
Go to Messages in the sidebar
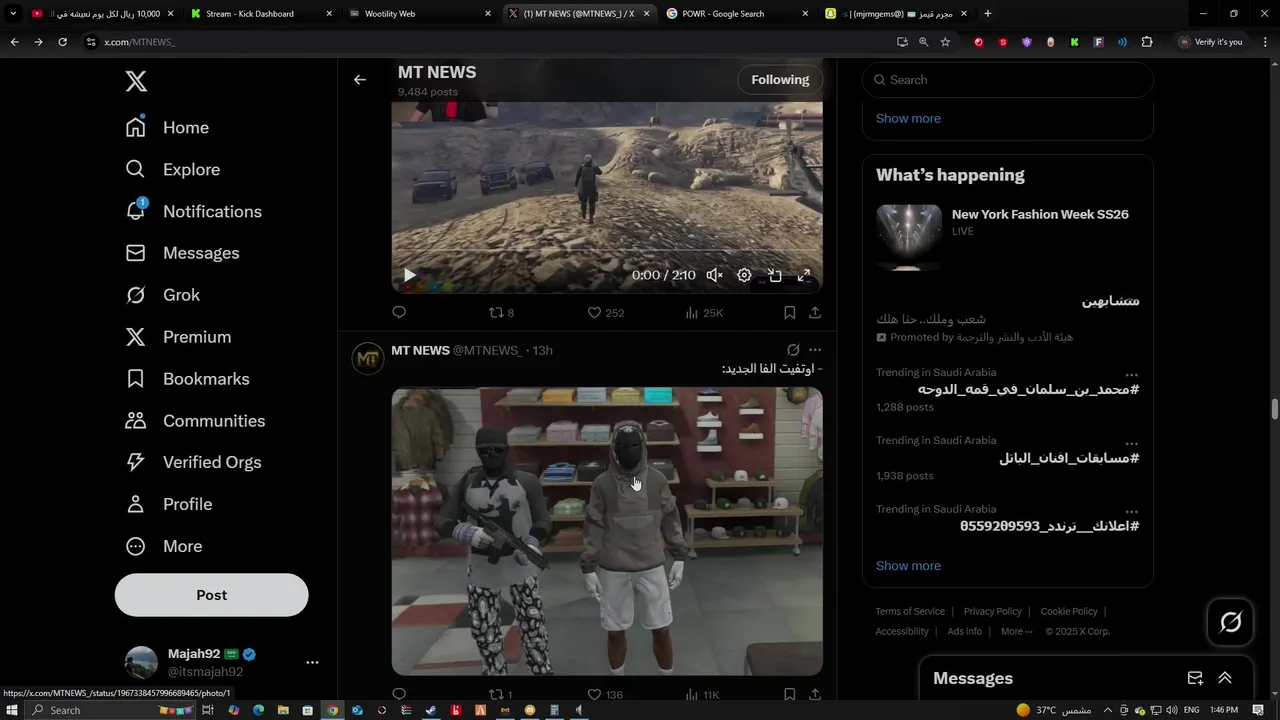coord(182,253)
